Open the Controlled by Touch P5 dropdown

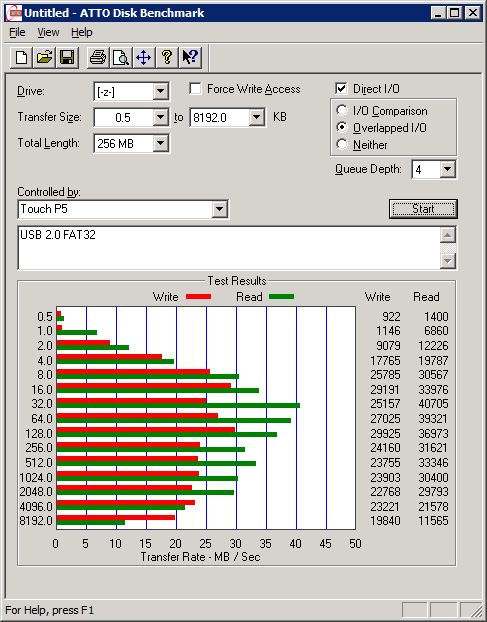pos(219,209)
